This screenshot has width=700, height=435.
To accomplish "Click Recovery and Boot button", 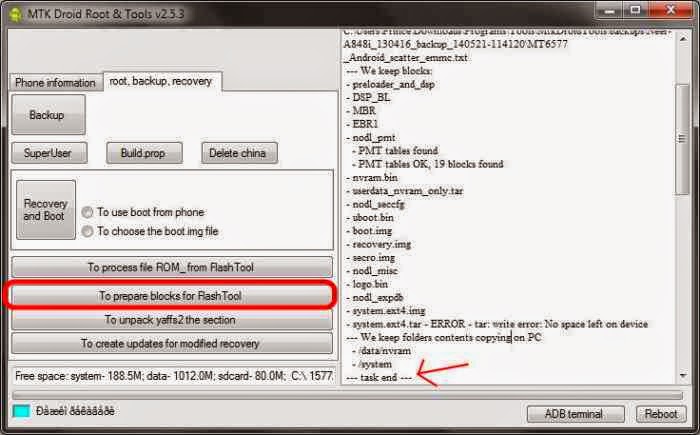I will click(x=46, y=210).
